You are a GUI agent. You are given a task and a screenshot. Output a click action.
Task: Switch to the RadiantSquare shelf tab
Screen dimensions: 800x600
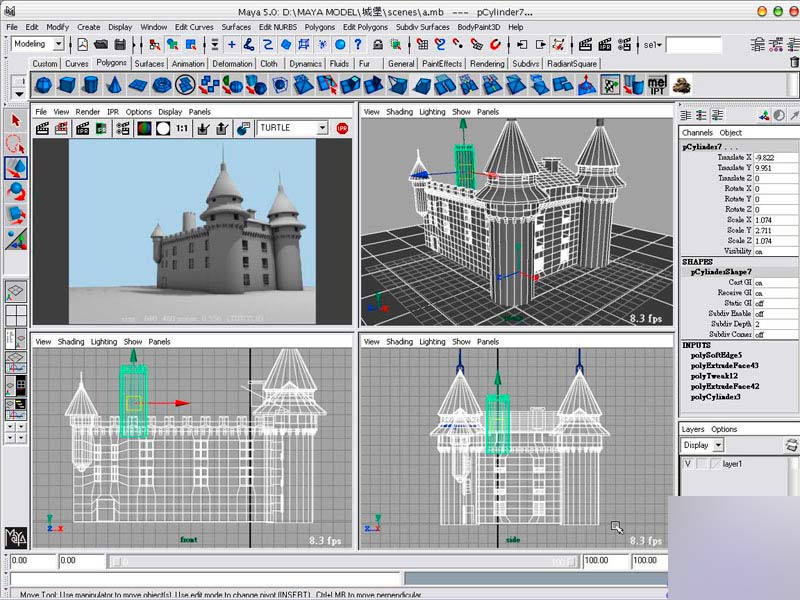coord(572,64)
